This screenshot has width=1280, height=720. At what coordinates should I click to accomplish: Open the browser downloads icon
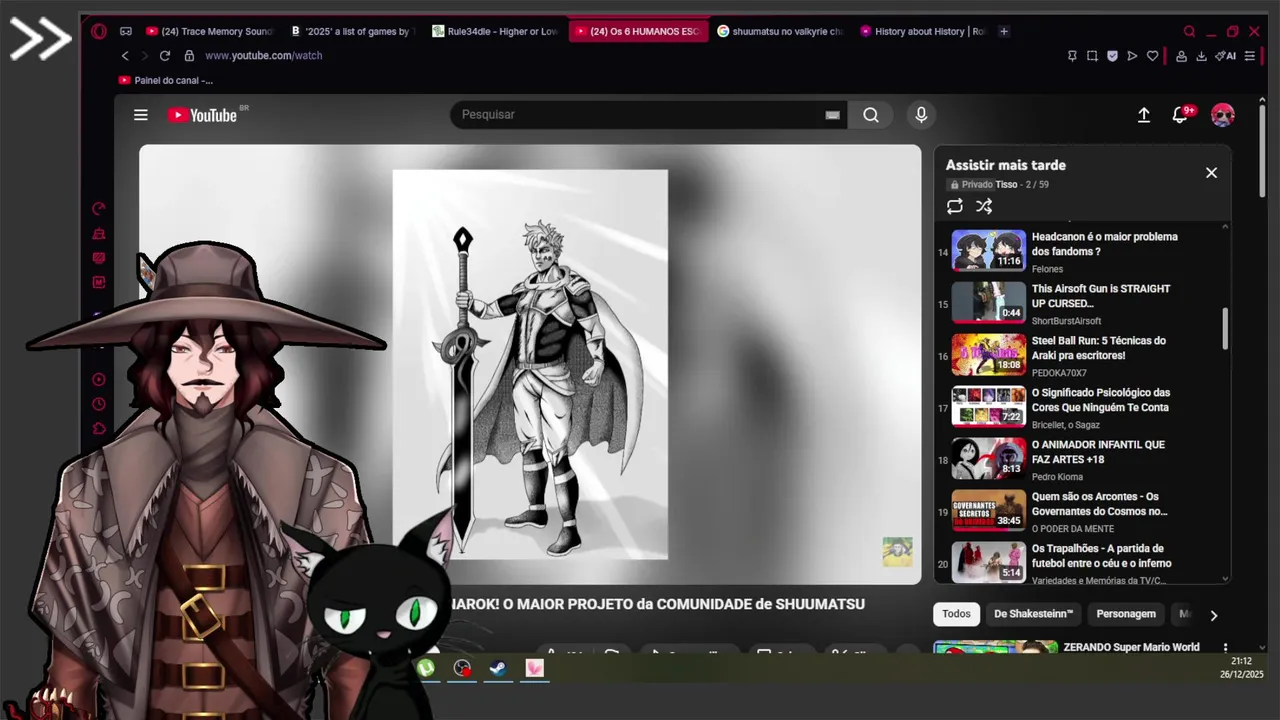tap(1203, 56)
